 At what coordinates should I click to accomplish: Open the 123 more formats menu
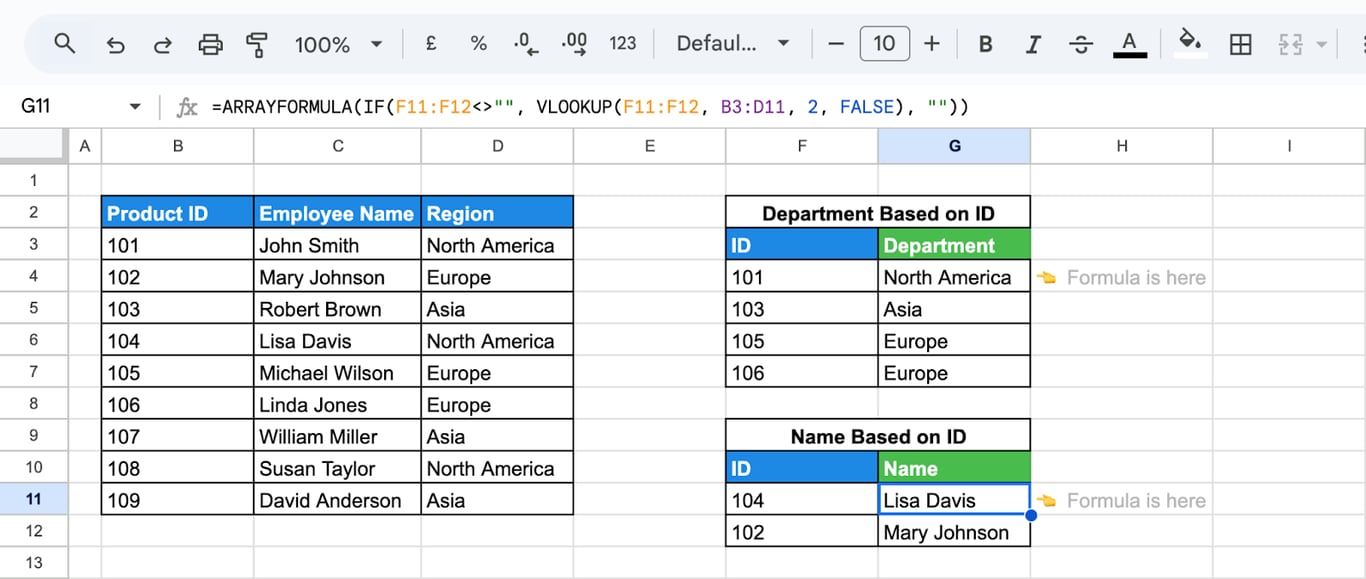coord(623,44)
